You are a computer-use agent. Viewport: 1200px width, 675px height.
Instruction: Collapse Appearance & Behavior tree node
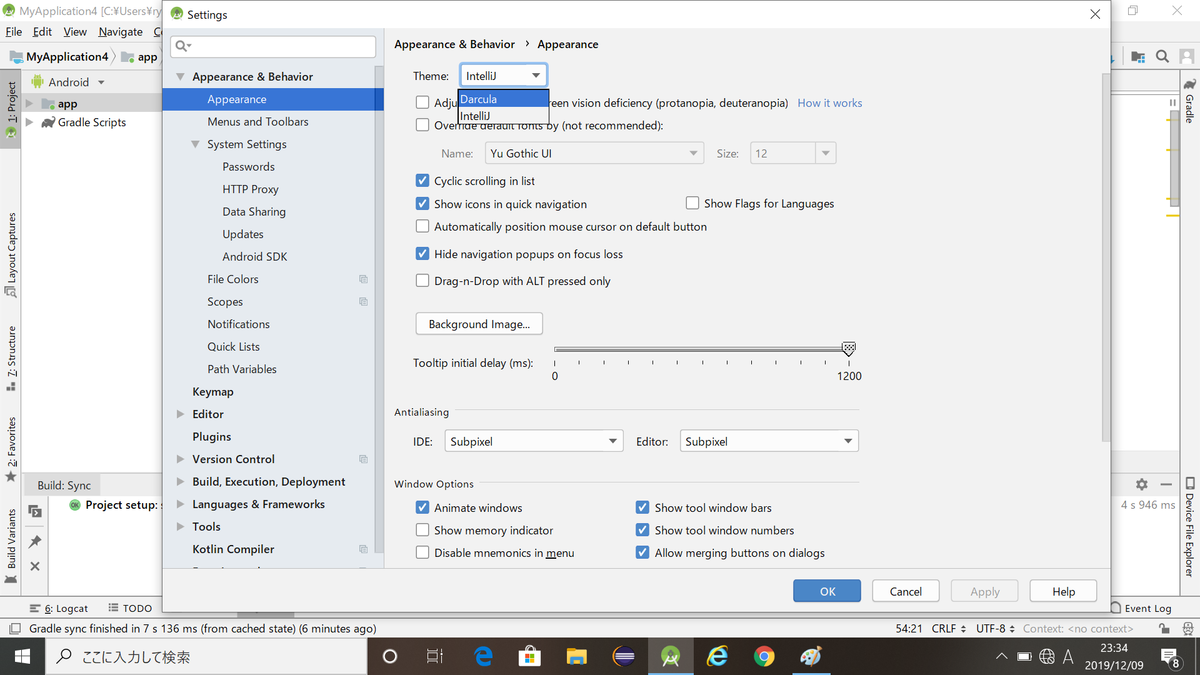180,77
